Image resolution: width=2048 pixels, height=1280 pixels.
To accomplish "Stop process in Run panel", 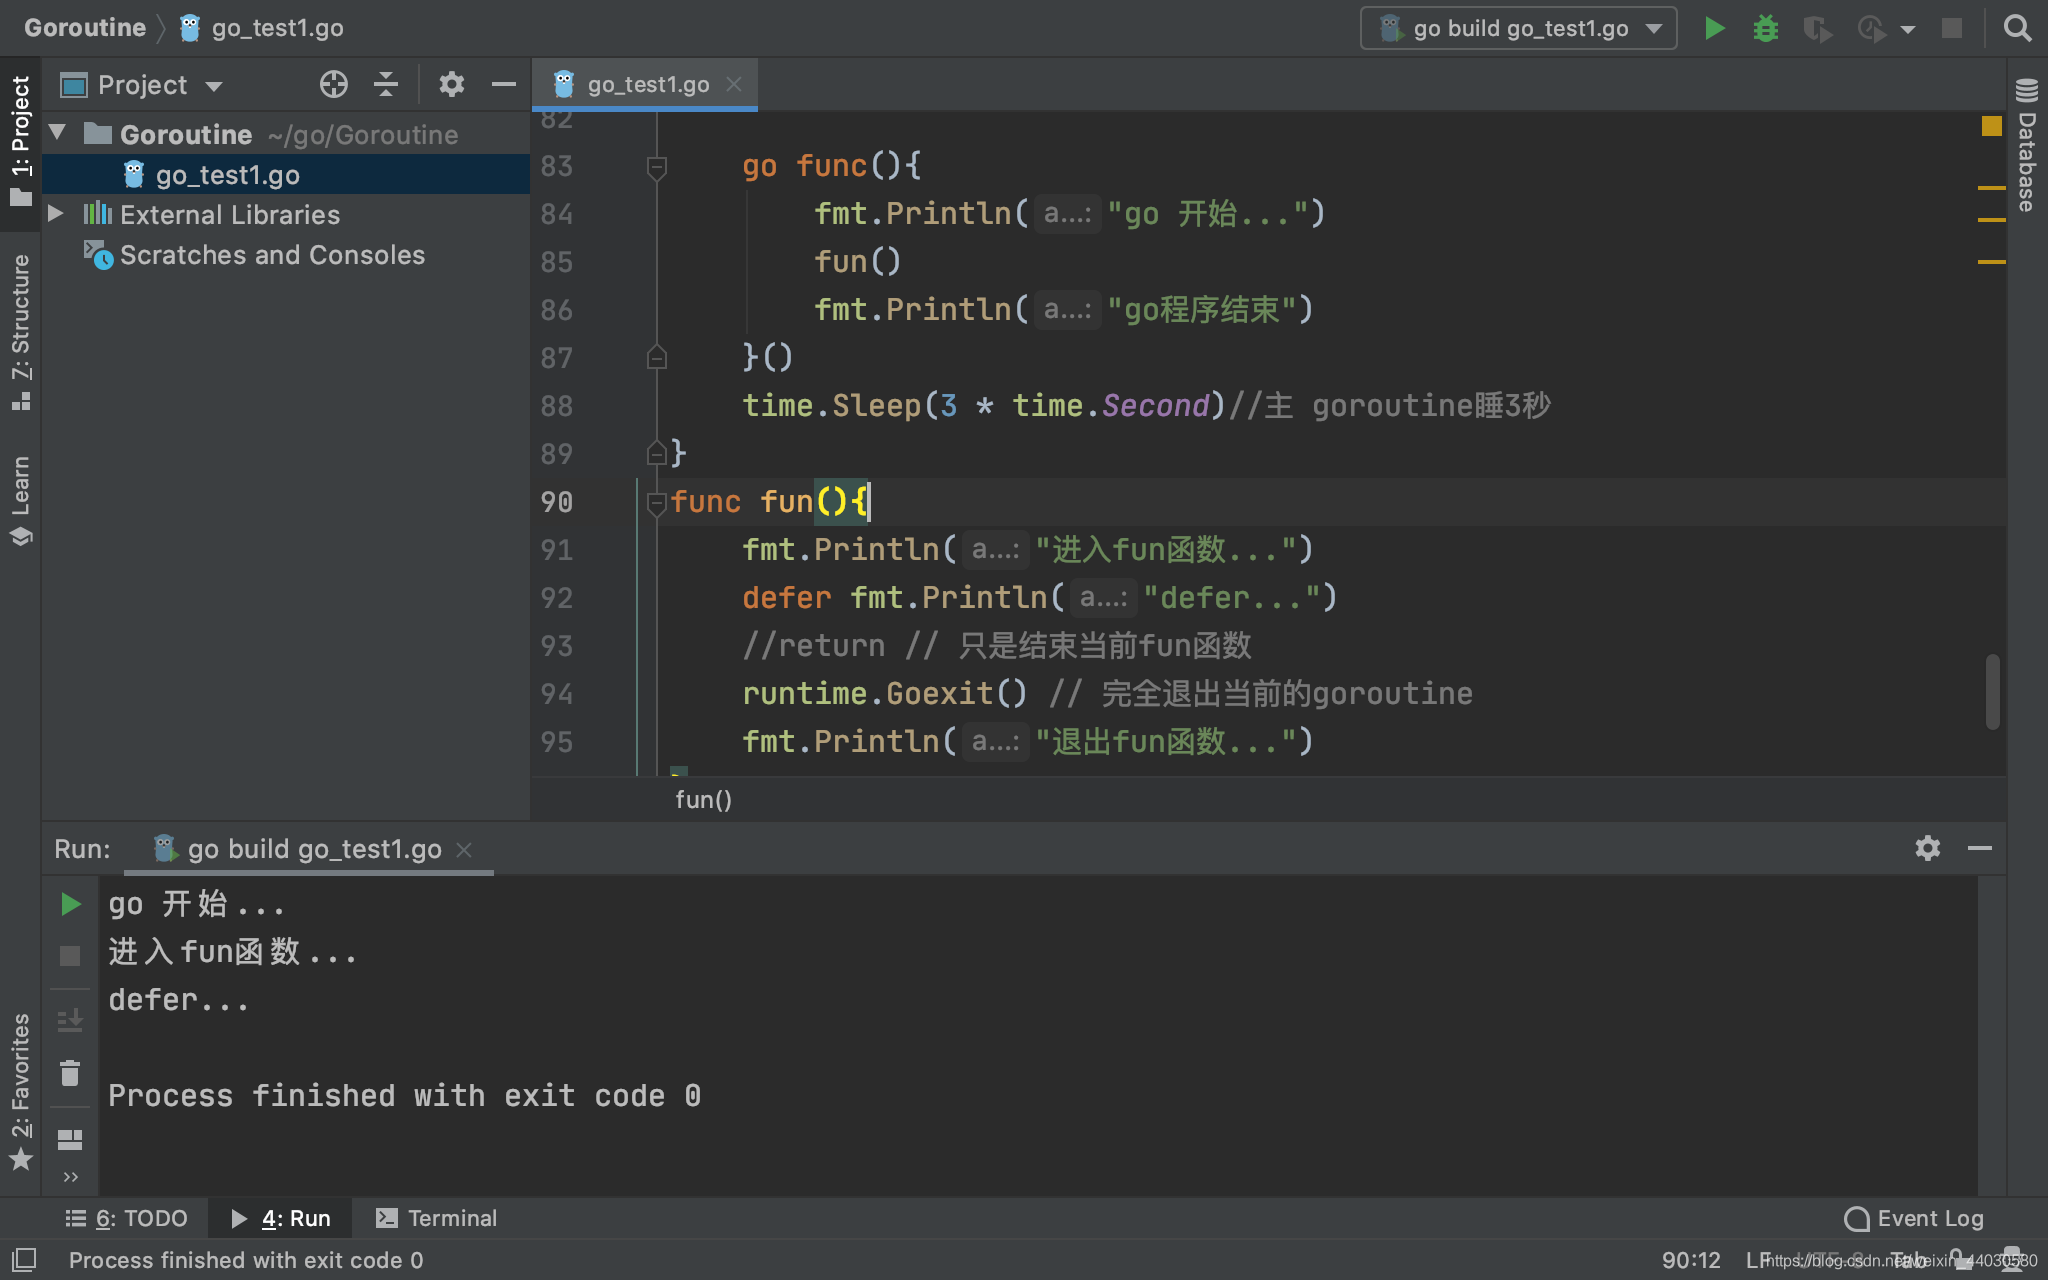I will (x=70, y=956).
